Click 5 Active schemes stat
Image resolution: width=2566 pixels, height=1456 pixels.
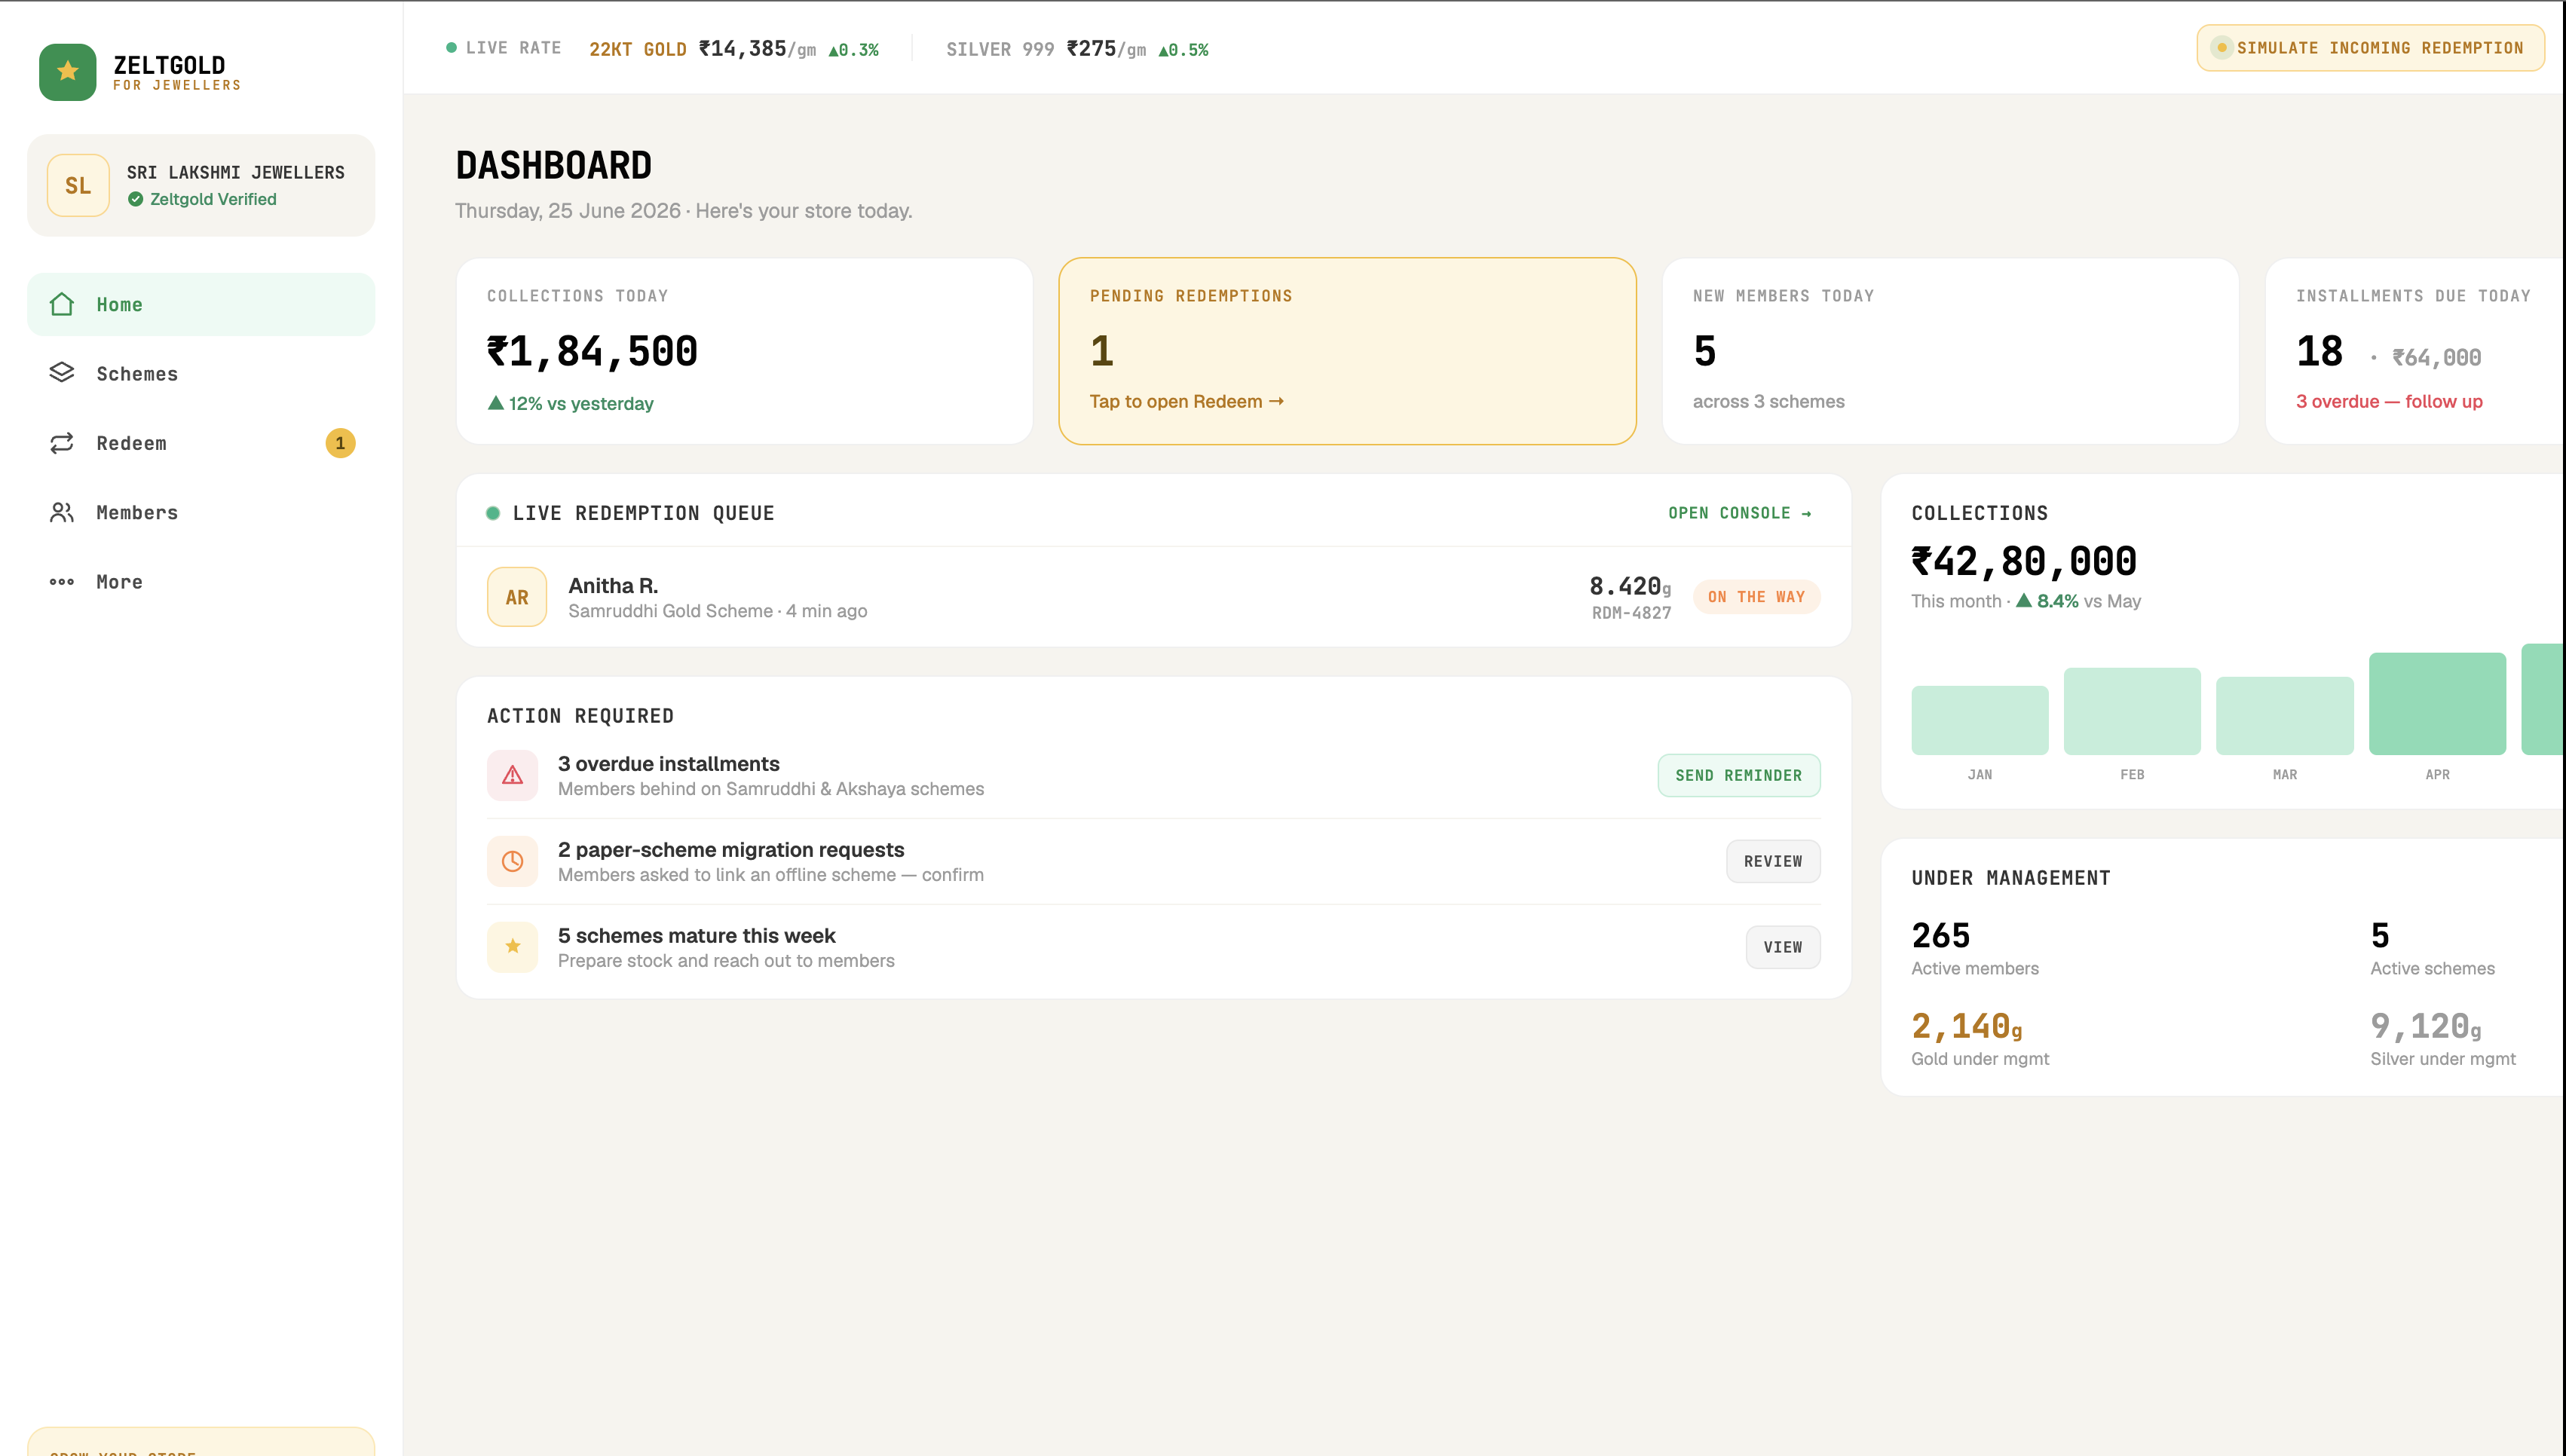(x=2432, y=947)
